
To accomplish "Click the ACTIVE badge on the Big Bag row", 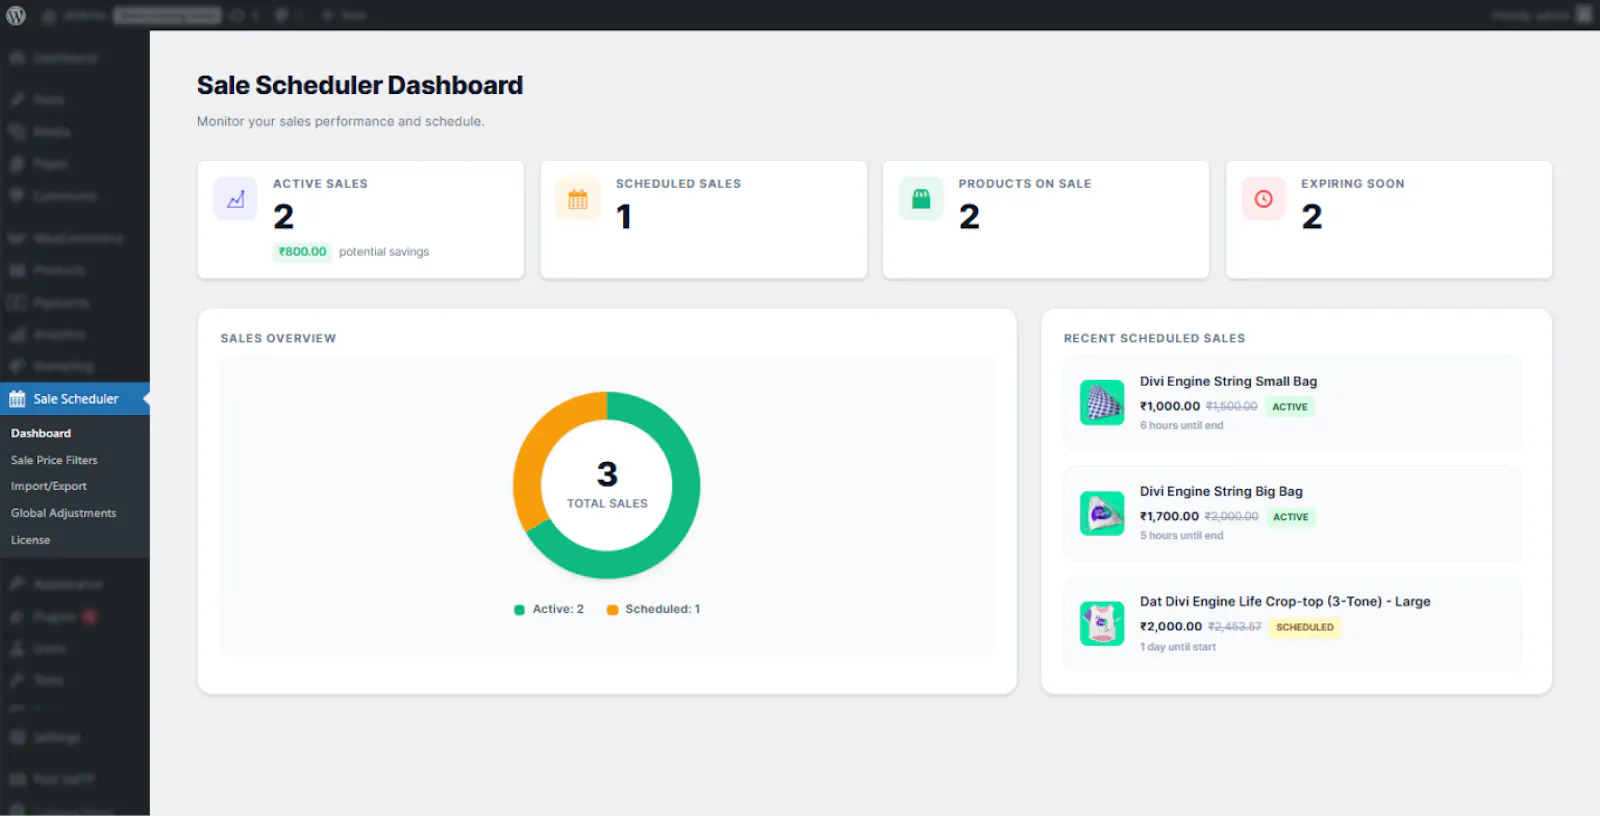I will [x=1291, y=517].
